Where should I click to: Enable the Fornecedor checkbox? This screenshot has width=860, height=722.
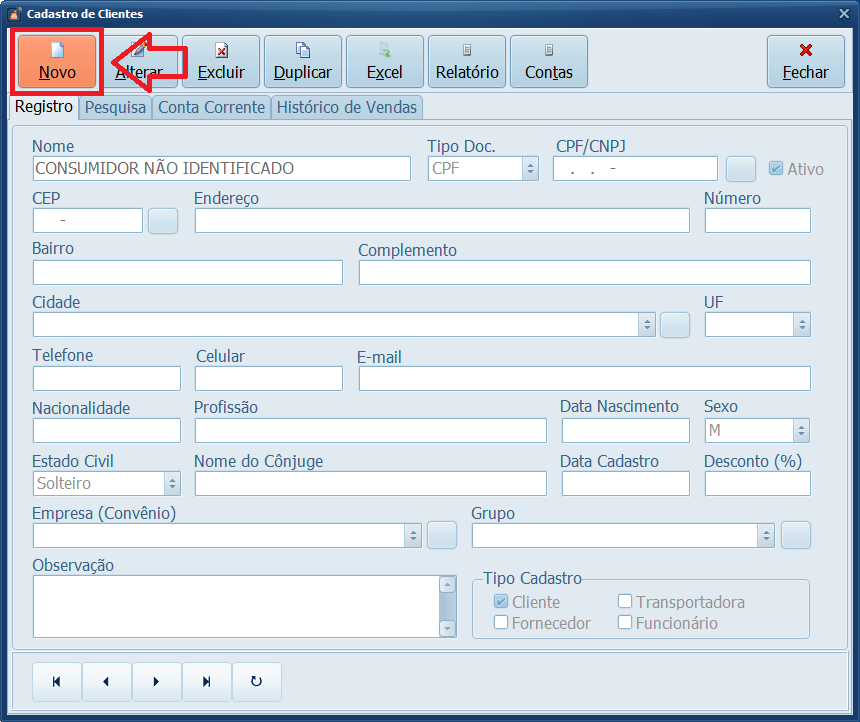502,623
